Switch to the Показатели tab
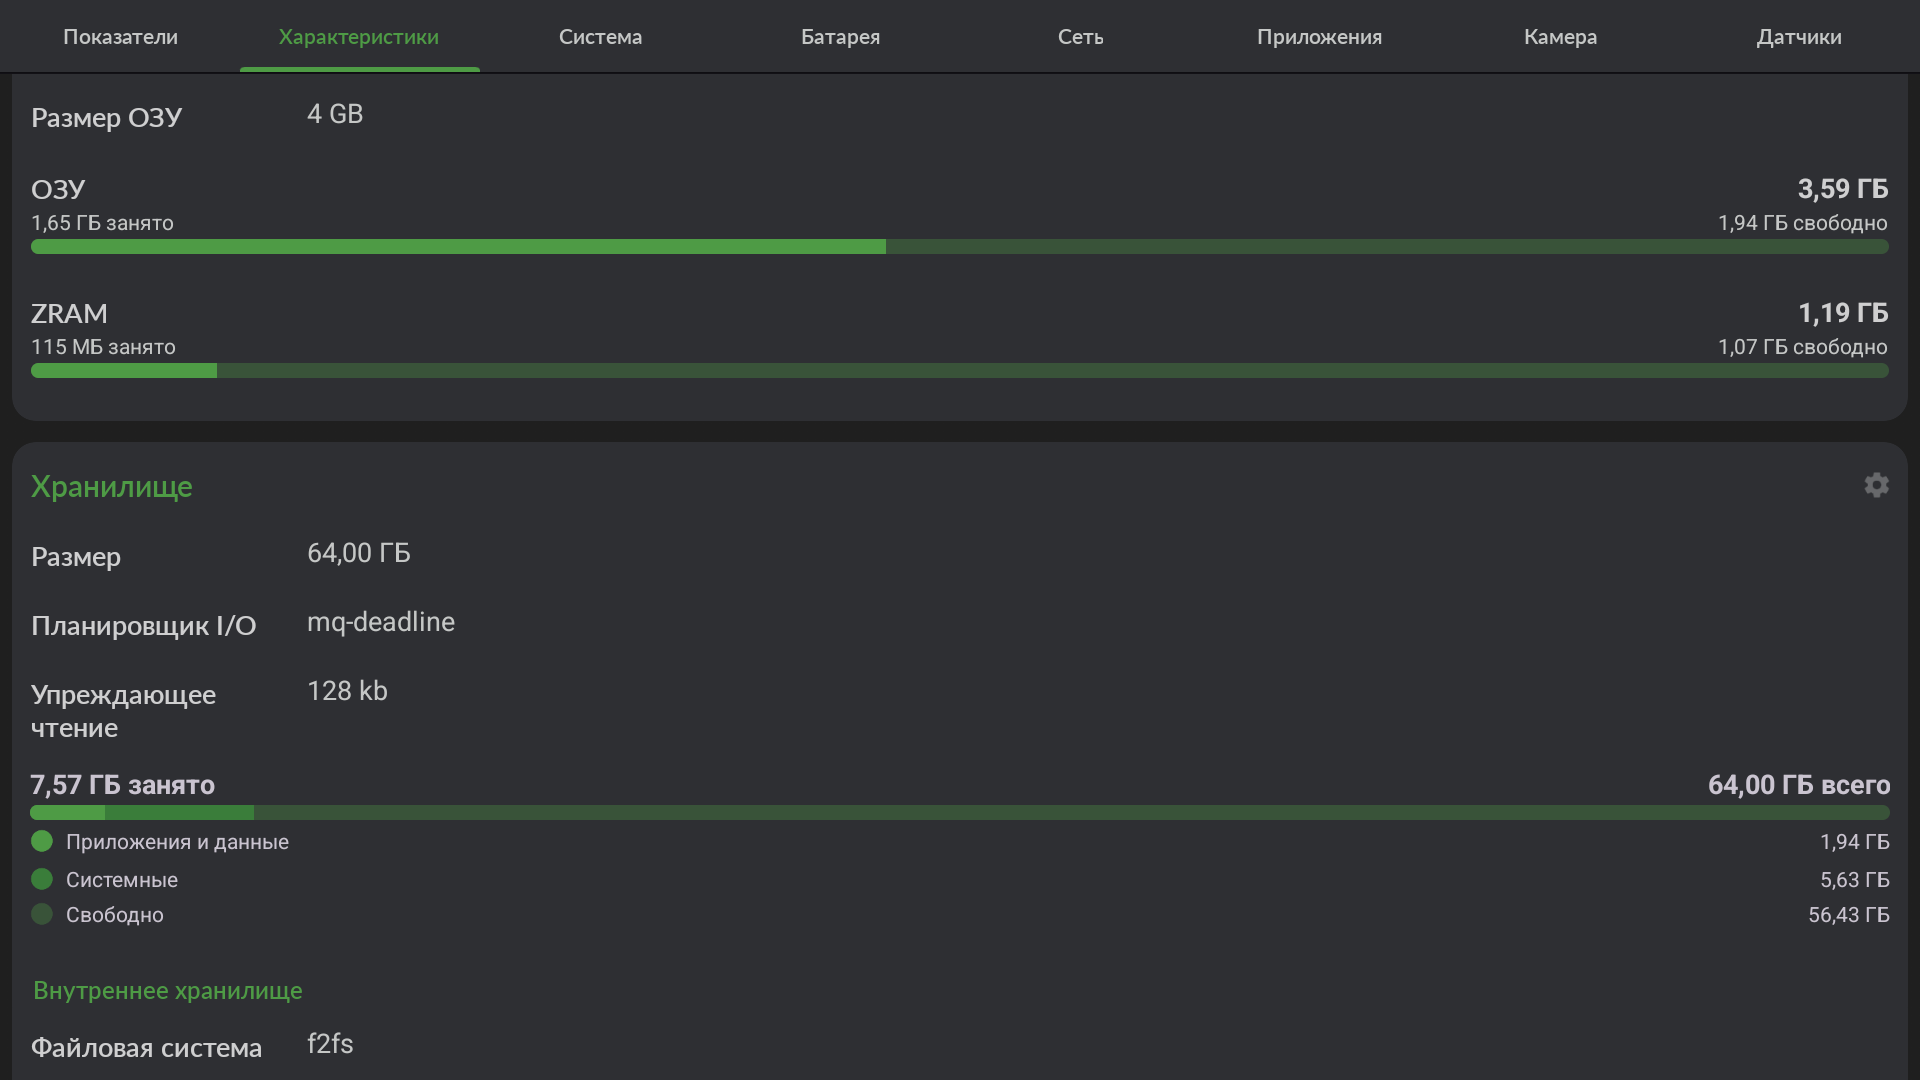The width and height of the screenshot is (1920, 1080). tap(120, 37)
